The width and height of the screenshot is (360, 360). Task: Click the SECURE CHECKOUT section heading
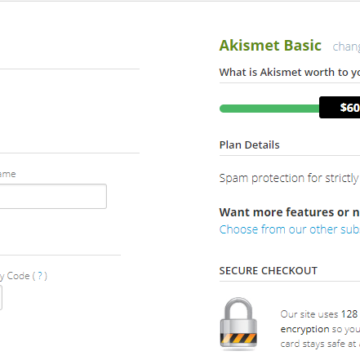268,271
